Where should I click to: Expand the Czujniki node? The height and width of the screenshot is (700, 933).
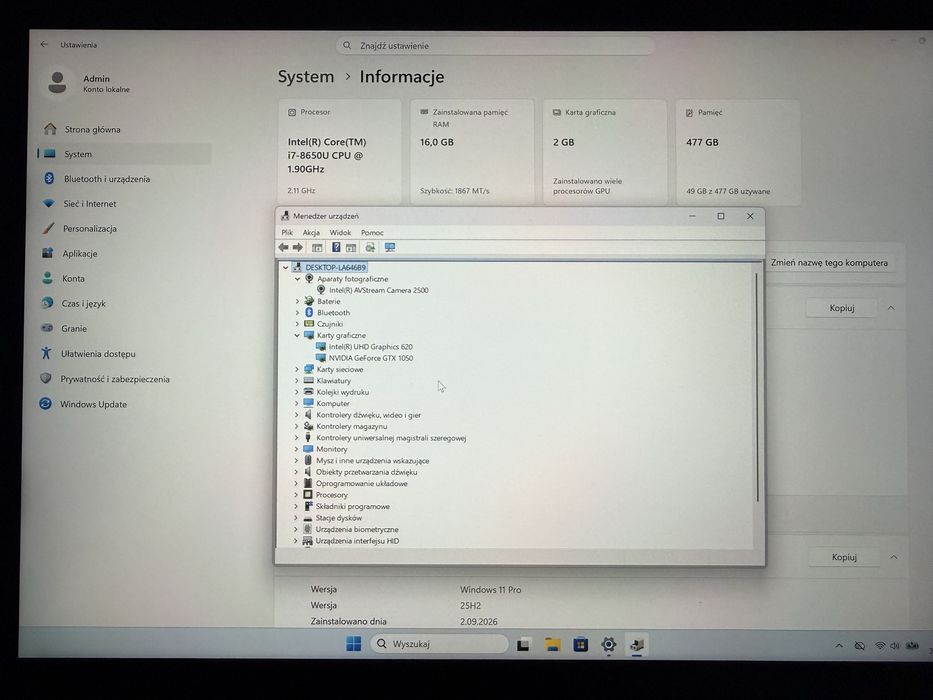click(x=297, y=324)
